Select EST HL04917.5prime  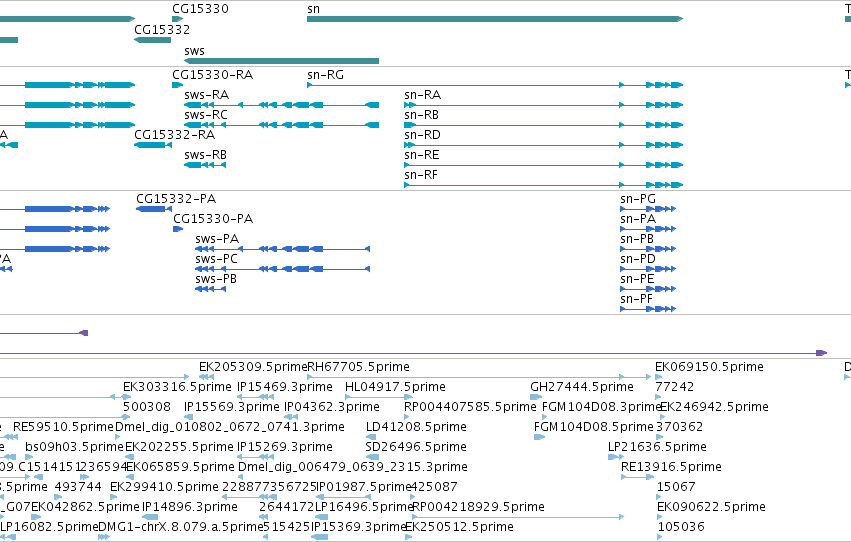click(x=379, y=397)
